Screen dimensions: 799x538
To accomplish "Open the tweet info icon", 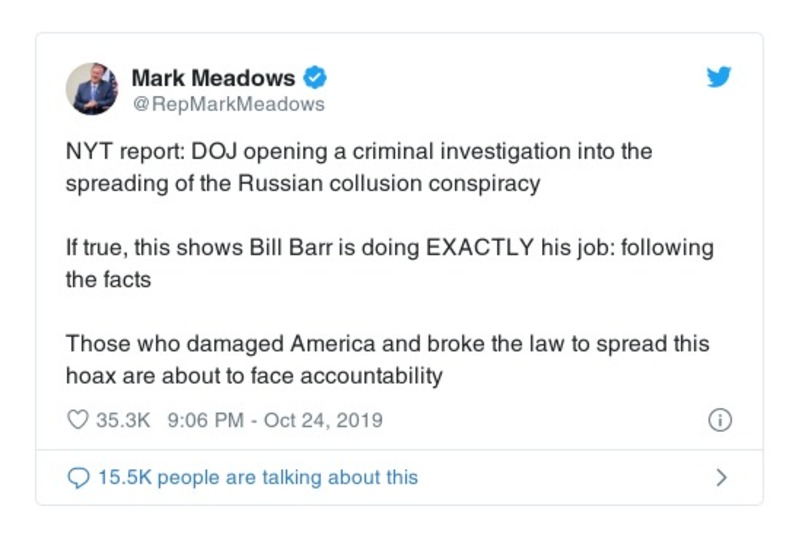I will [719, 420].
